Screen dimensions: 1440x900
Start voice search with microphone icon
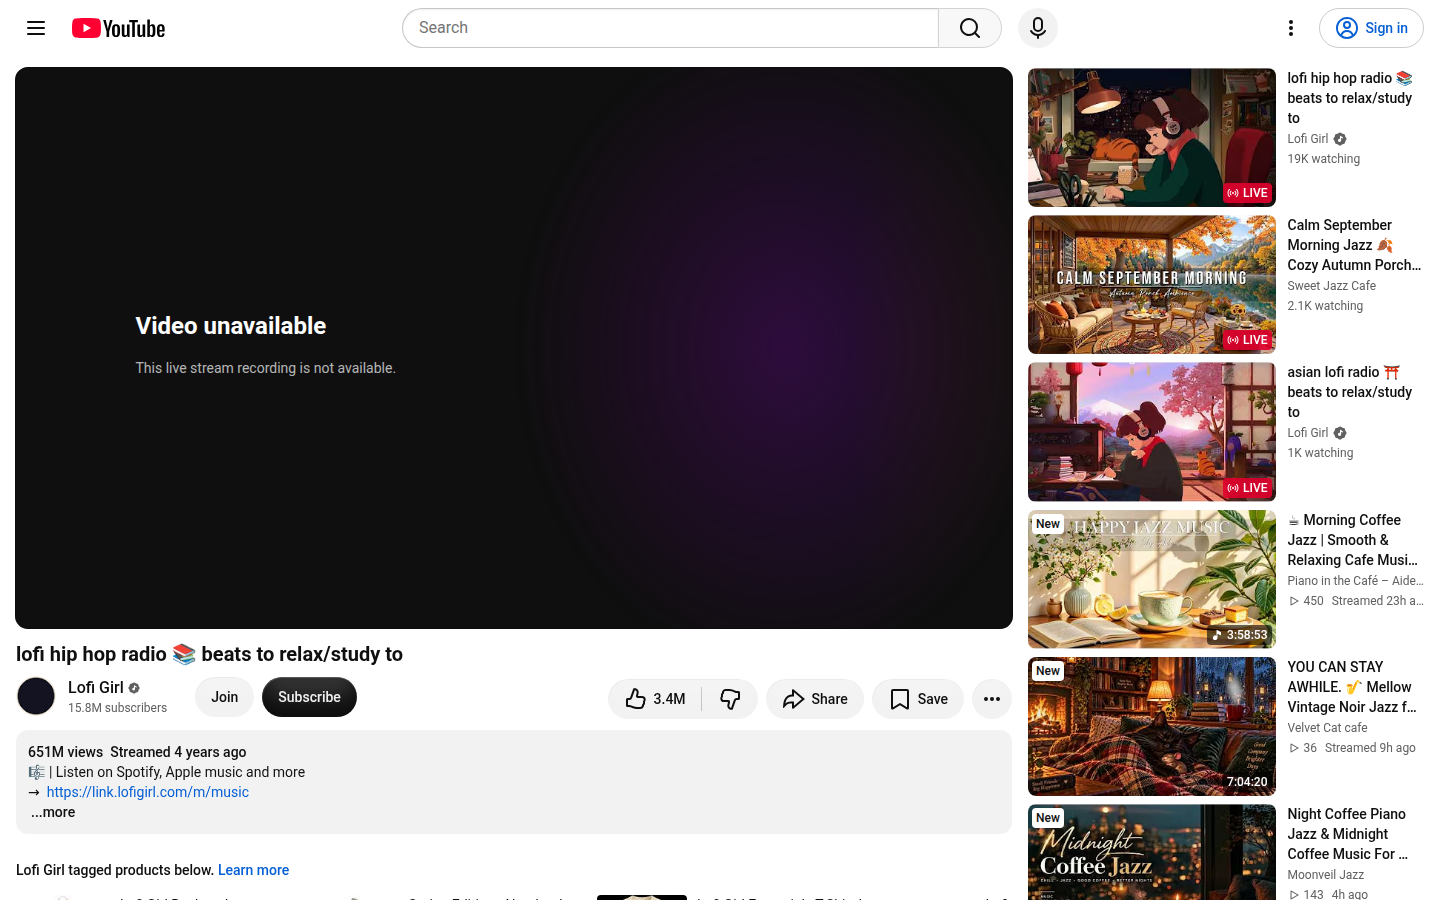click(1038, 28)
